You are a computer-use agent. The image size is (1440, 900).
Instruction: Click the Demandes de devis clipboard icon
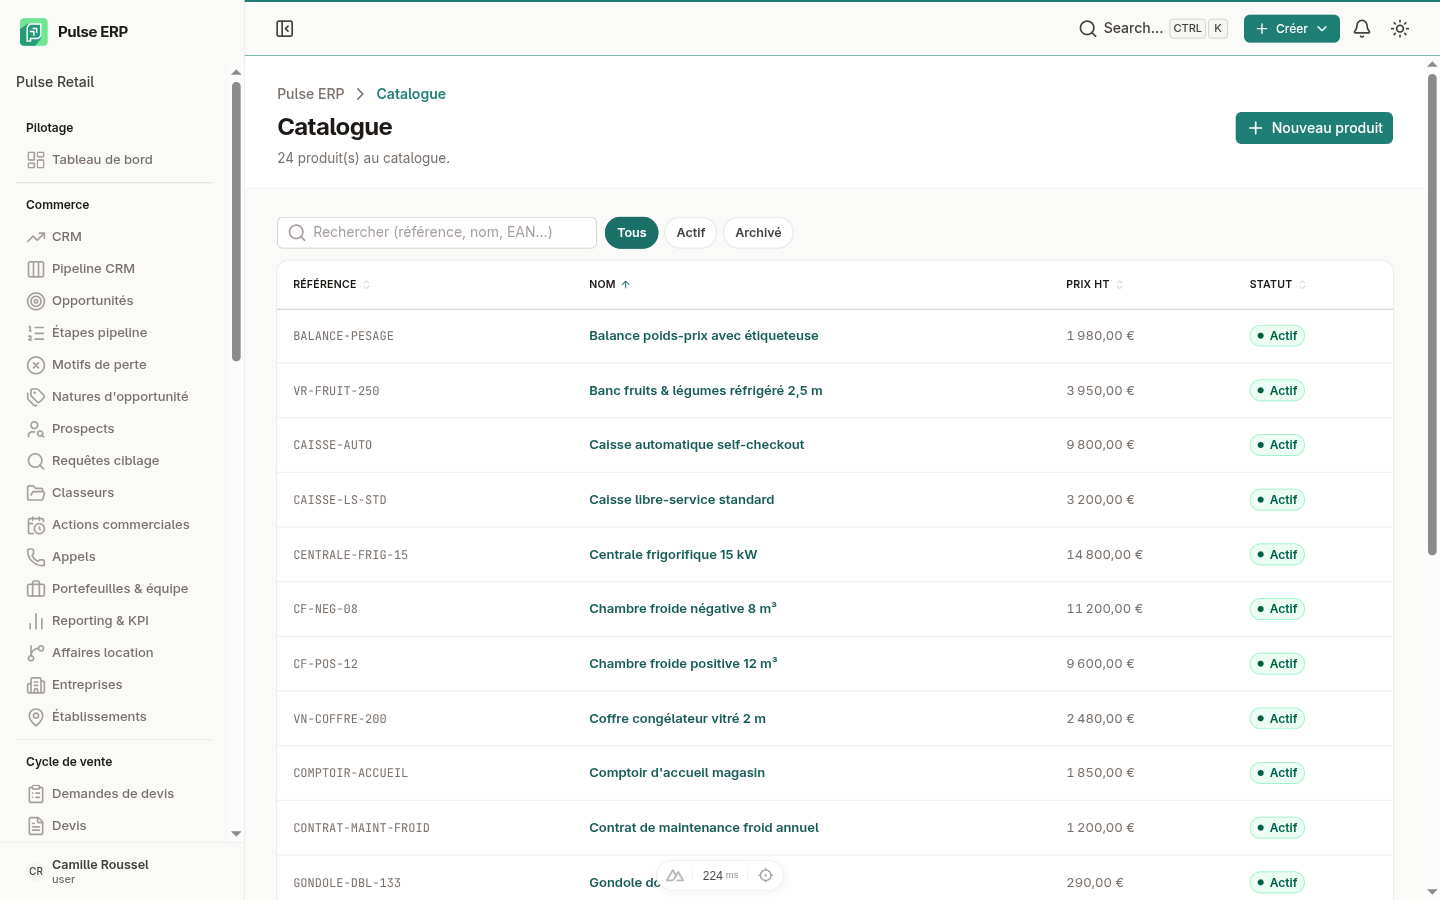[36, 794]
